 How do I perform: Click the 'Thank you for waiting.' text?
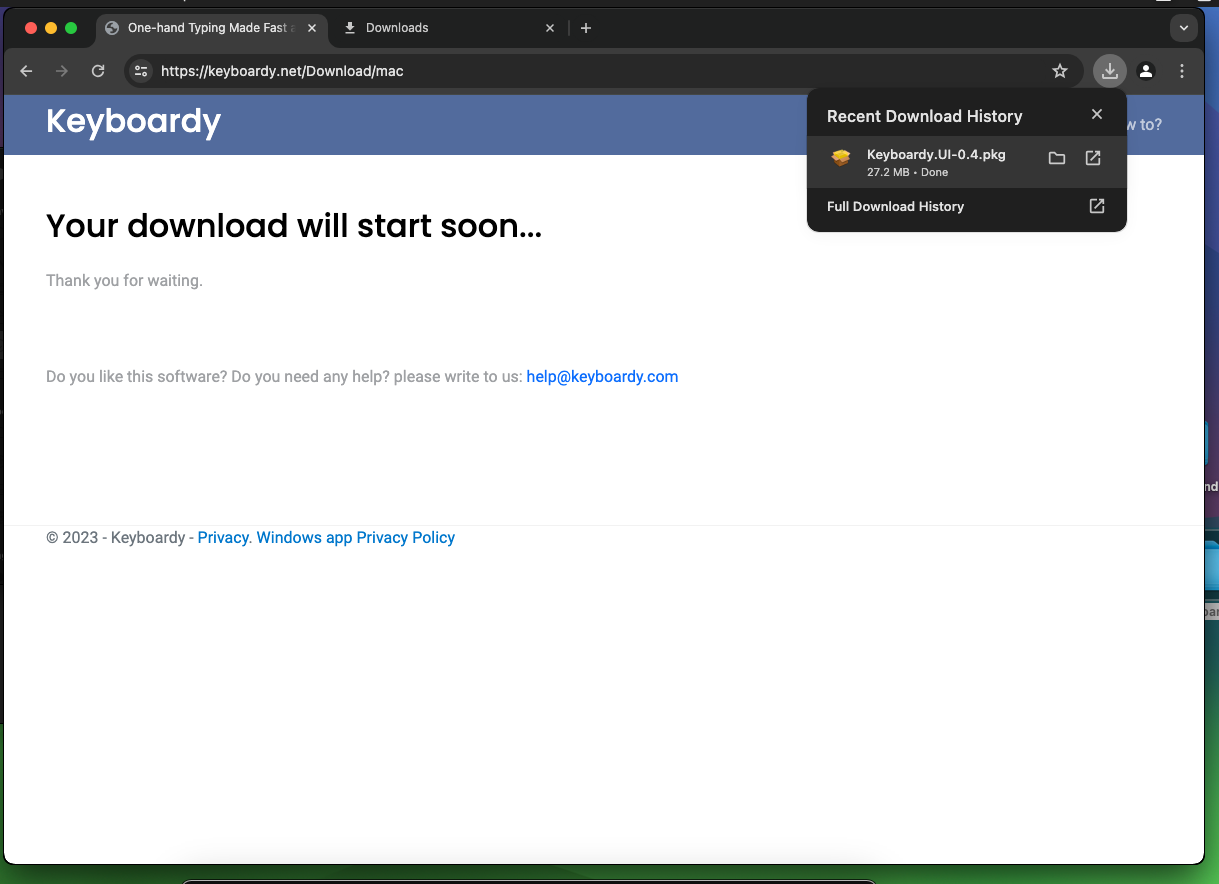[x=124, y=281]
